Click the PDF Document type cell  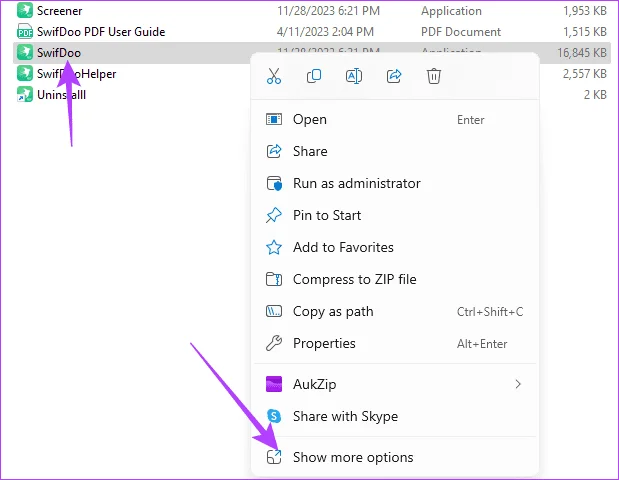461,32
